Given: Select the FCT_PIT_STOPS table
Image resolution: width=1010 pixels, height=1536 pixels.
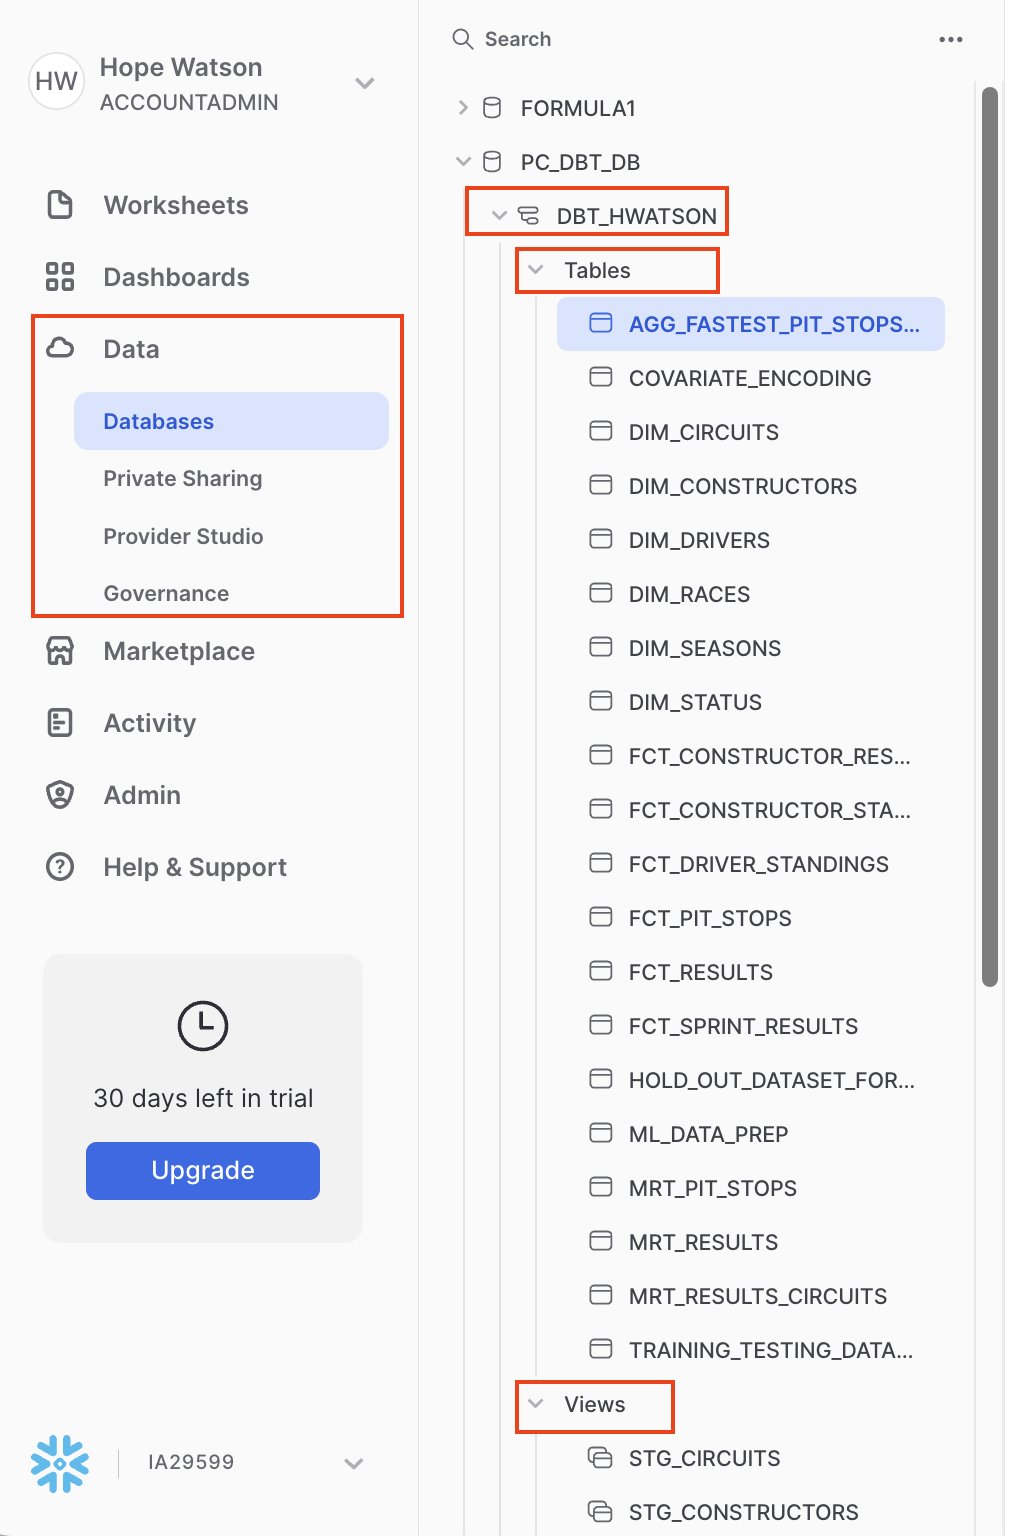Looking at the screenshot, I should pos(709,917).
